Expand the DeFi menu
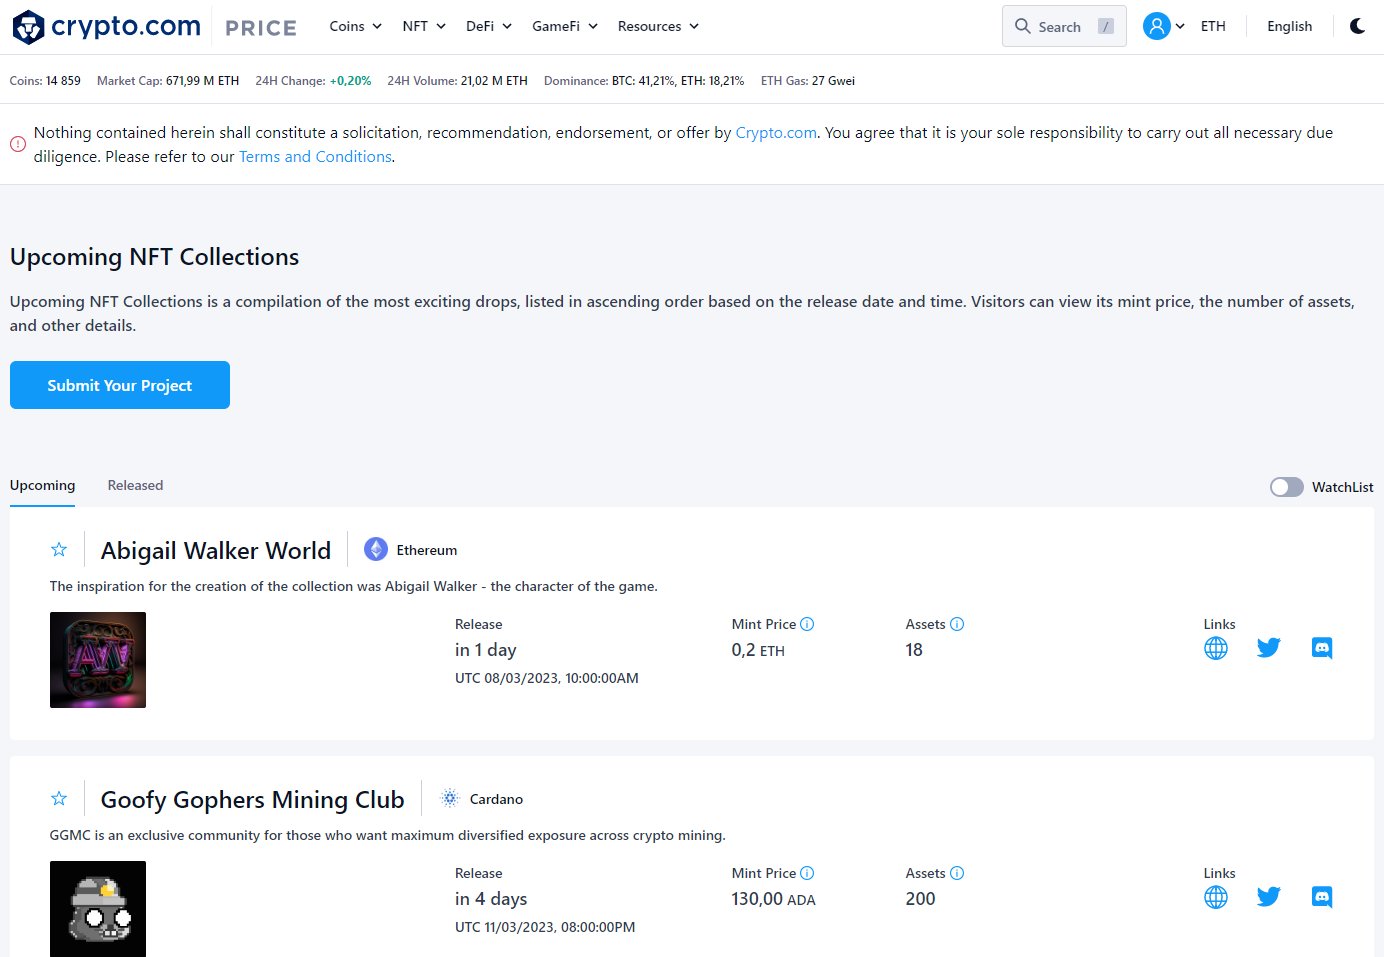1384x957 pixels. pyautogui.click(x=489, y=26)
